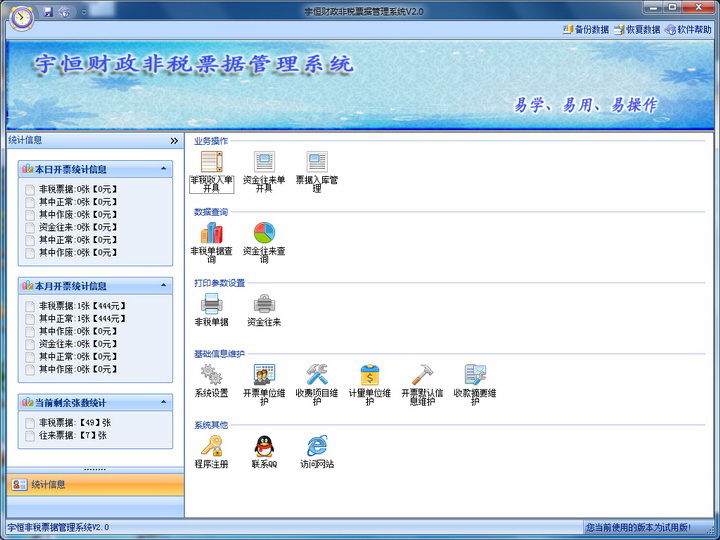This screenshot has height=540, width=720.
Task: Click 软件帮助 button
Action: [x=688, y=29]
